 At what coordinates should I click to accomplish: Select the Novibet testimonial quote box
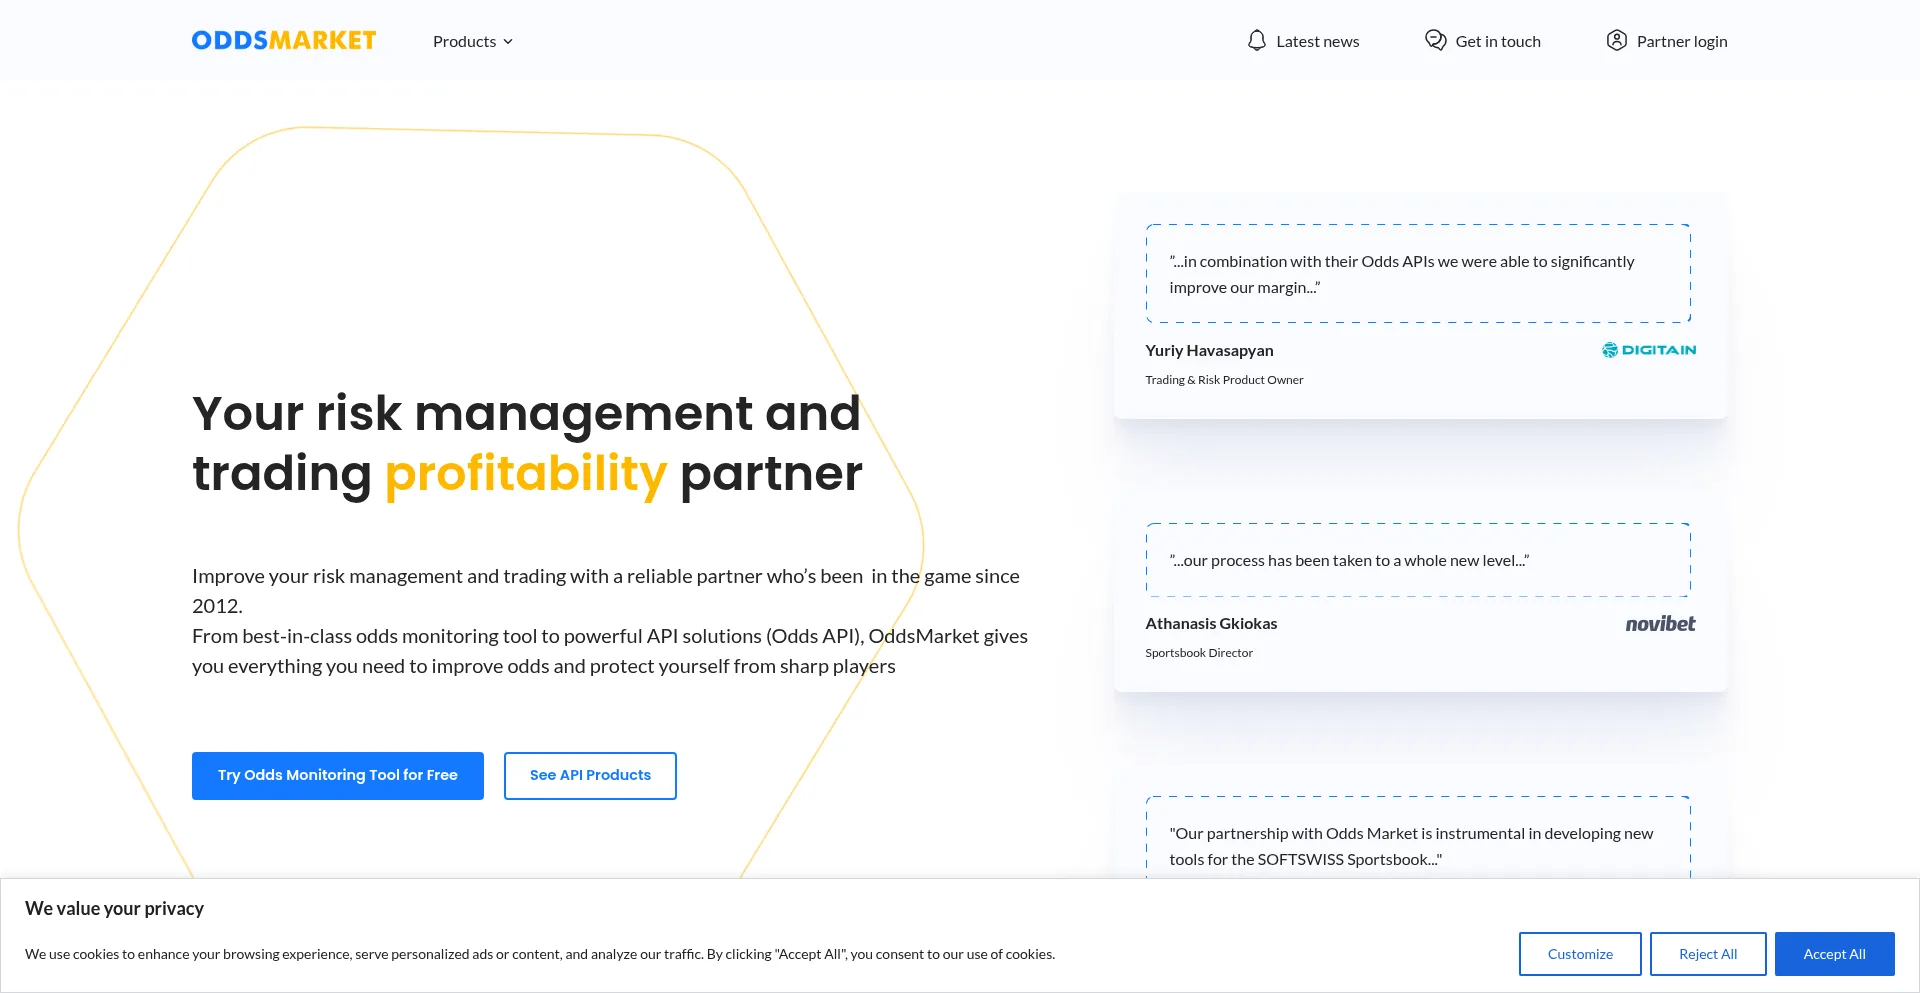(1418, 561)
